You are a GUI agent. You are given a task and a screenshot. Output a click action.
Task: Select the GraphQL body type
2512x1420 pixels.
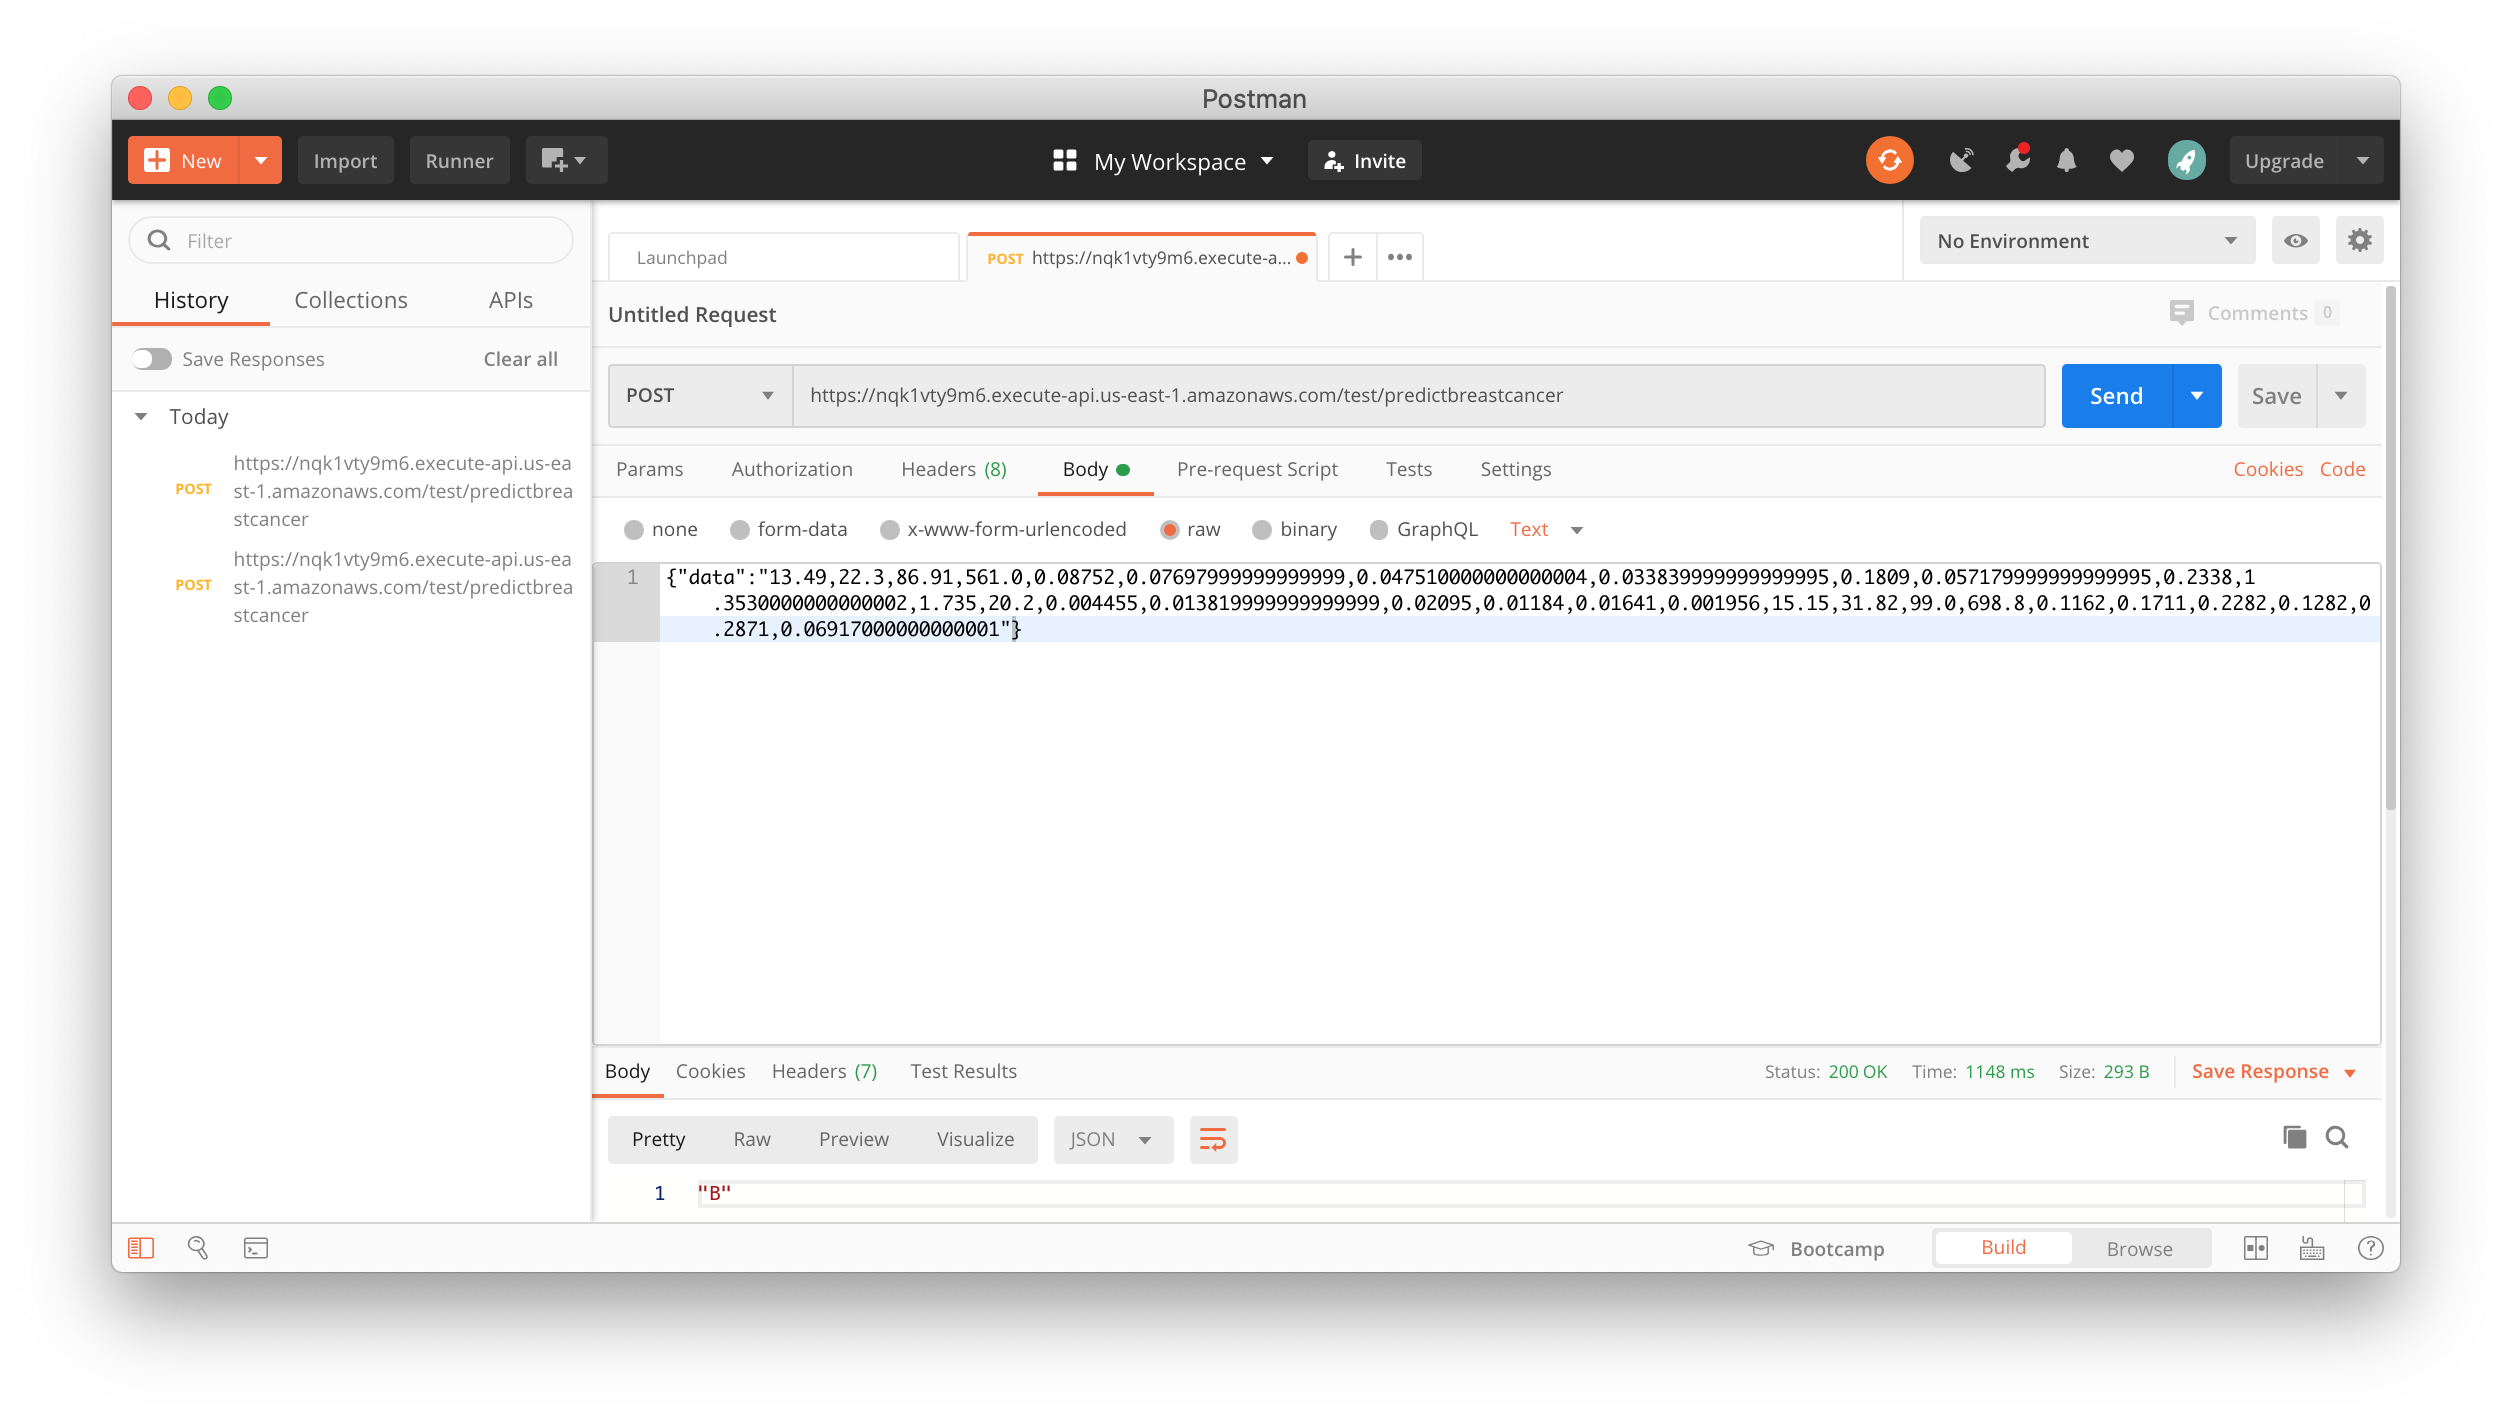pos(1379,530)
